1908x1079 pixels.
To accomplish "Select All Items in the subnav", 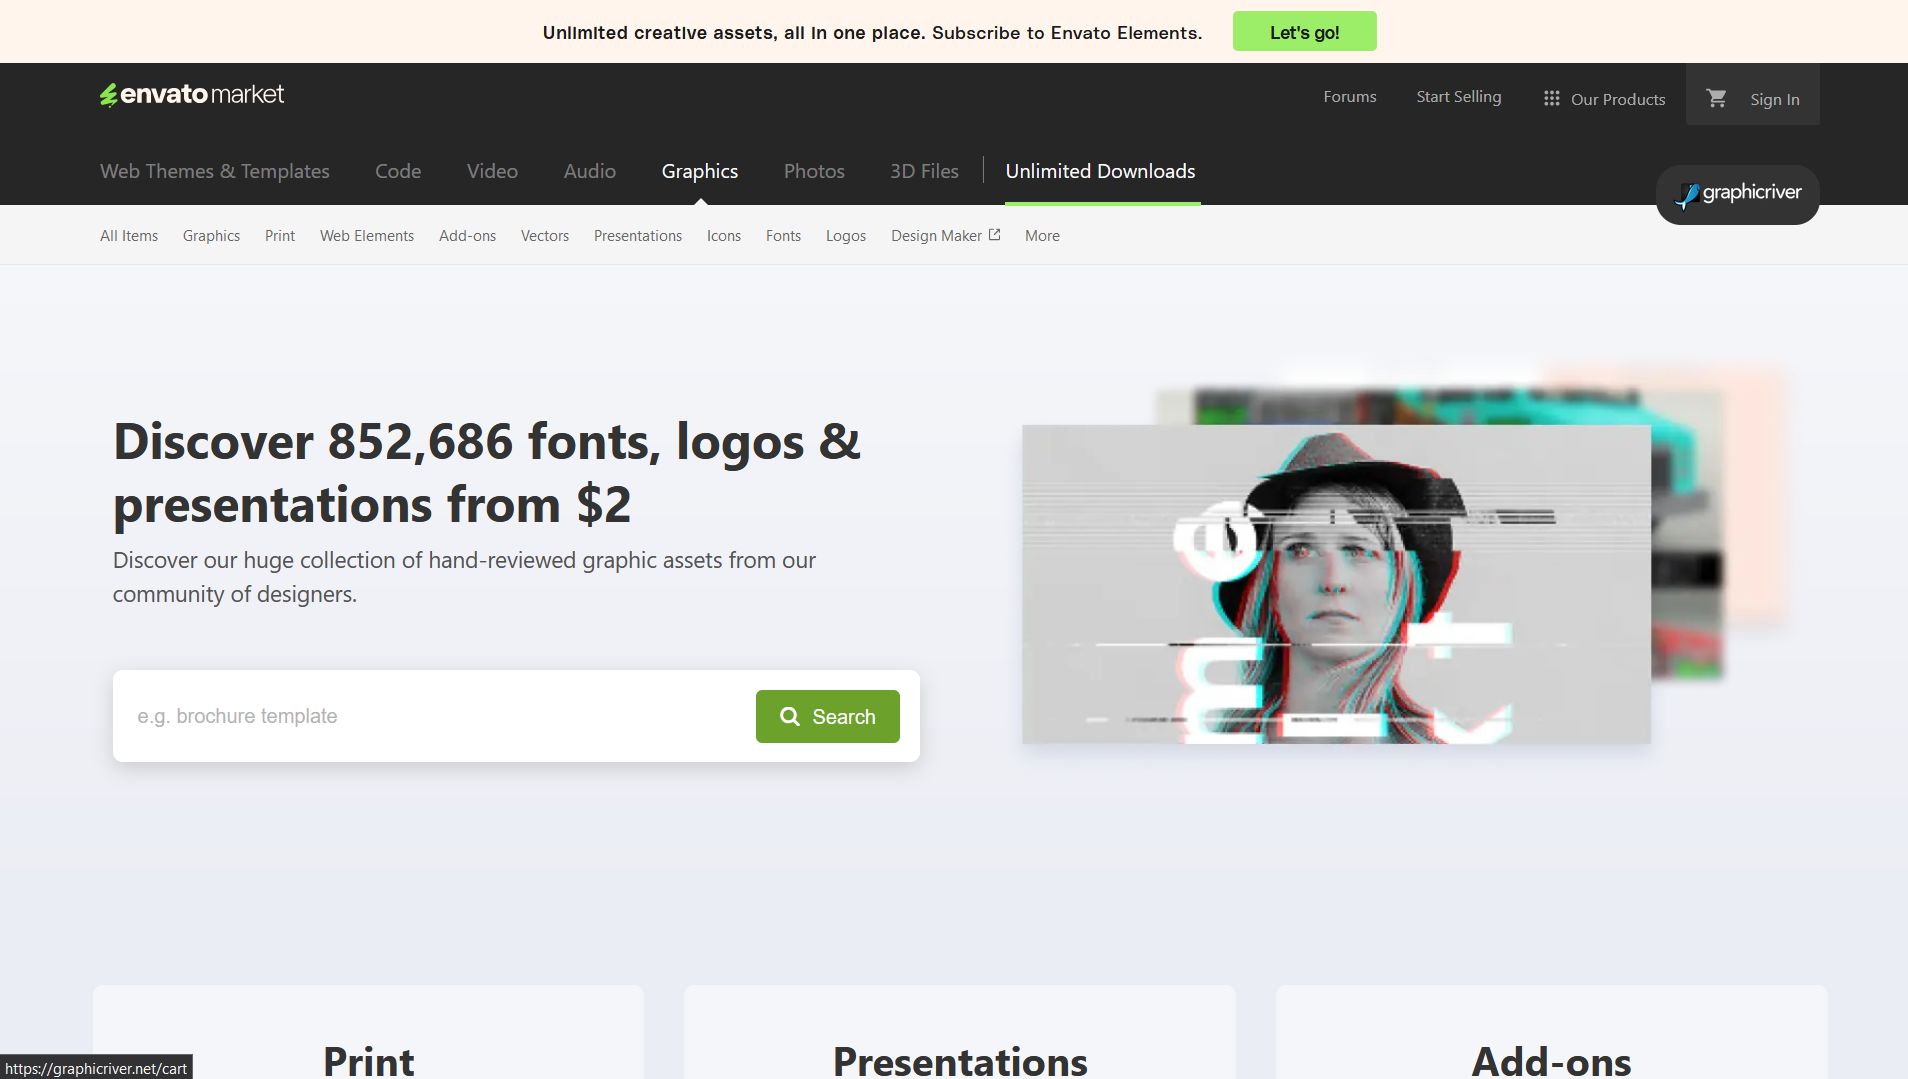I will pyautogui.click(x=128, y=235).
